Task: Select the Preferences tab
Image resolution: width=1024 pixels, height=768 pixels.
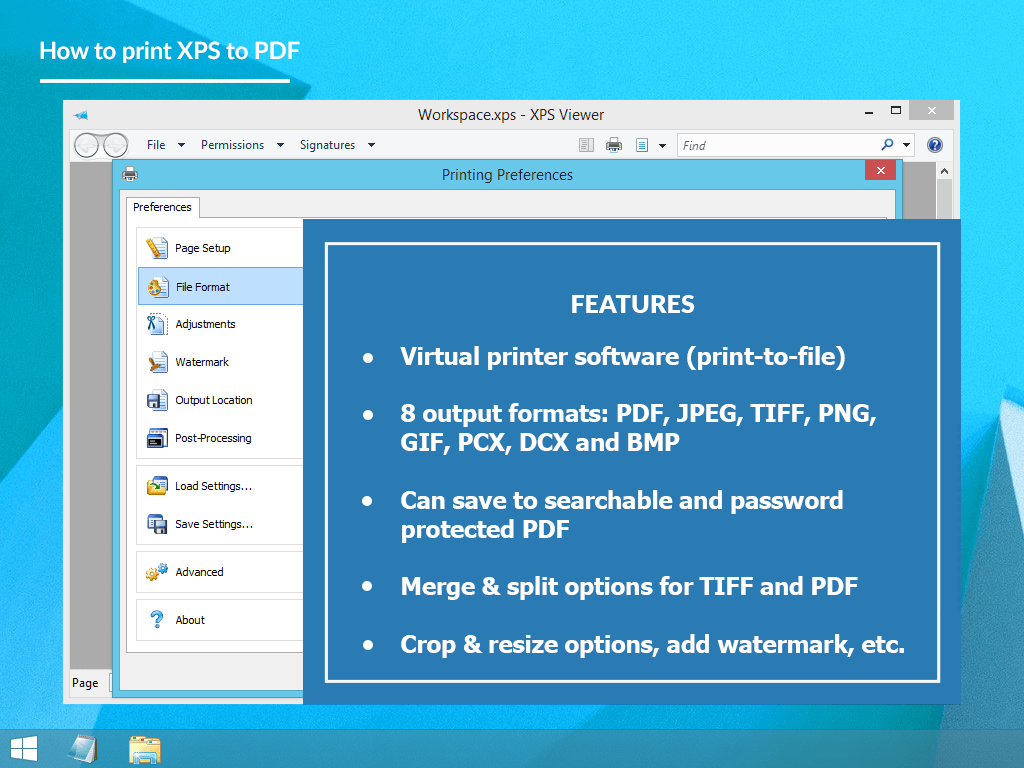Action: (x=163, y=207)
